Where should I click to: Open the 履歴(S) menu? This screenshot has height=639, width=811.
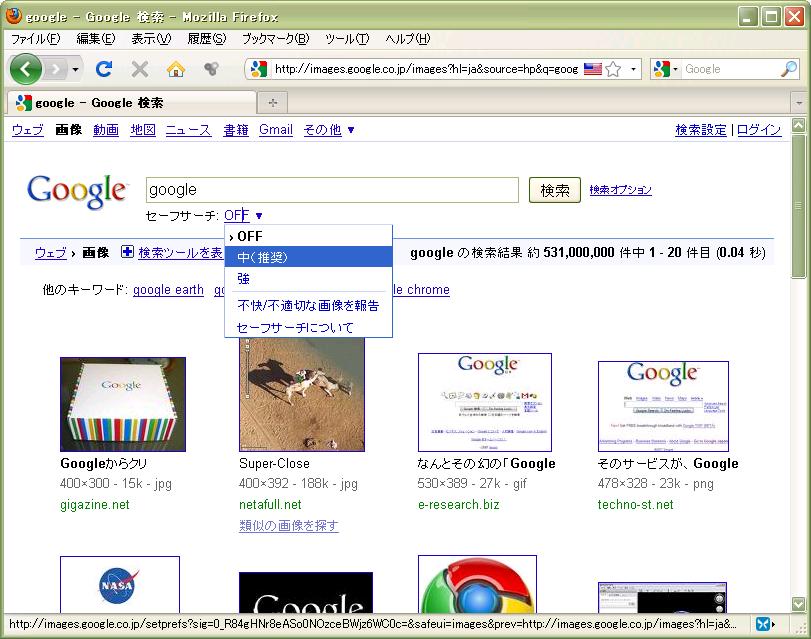(x=206, y=39)
